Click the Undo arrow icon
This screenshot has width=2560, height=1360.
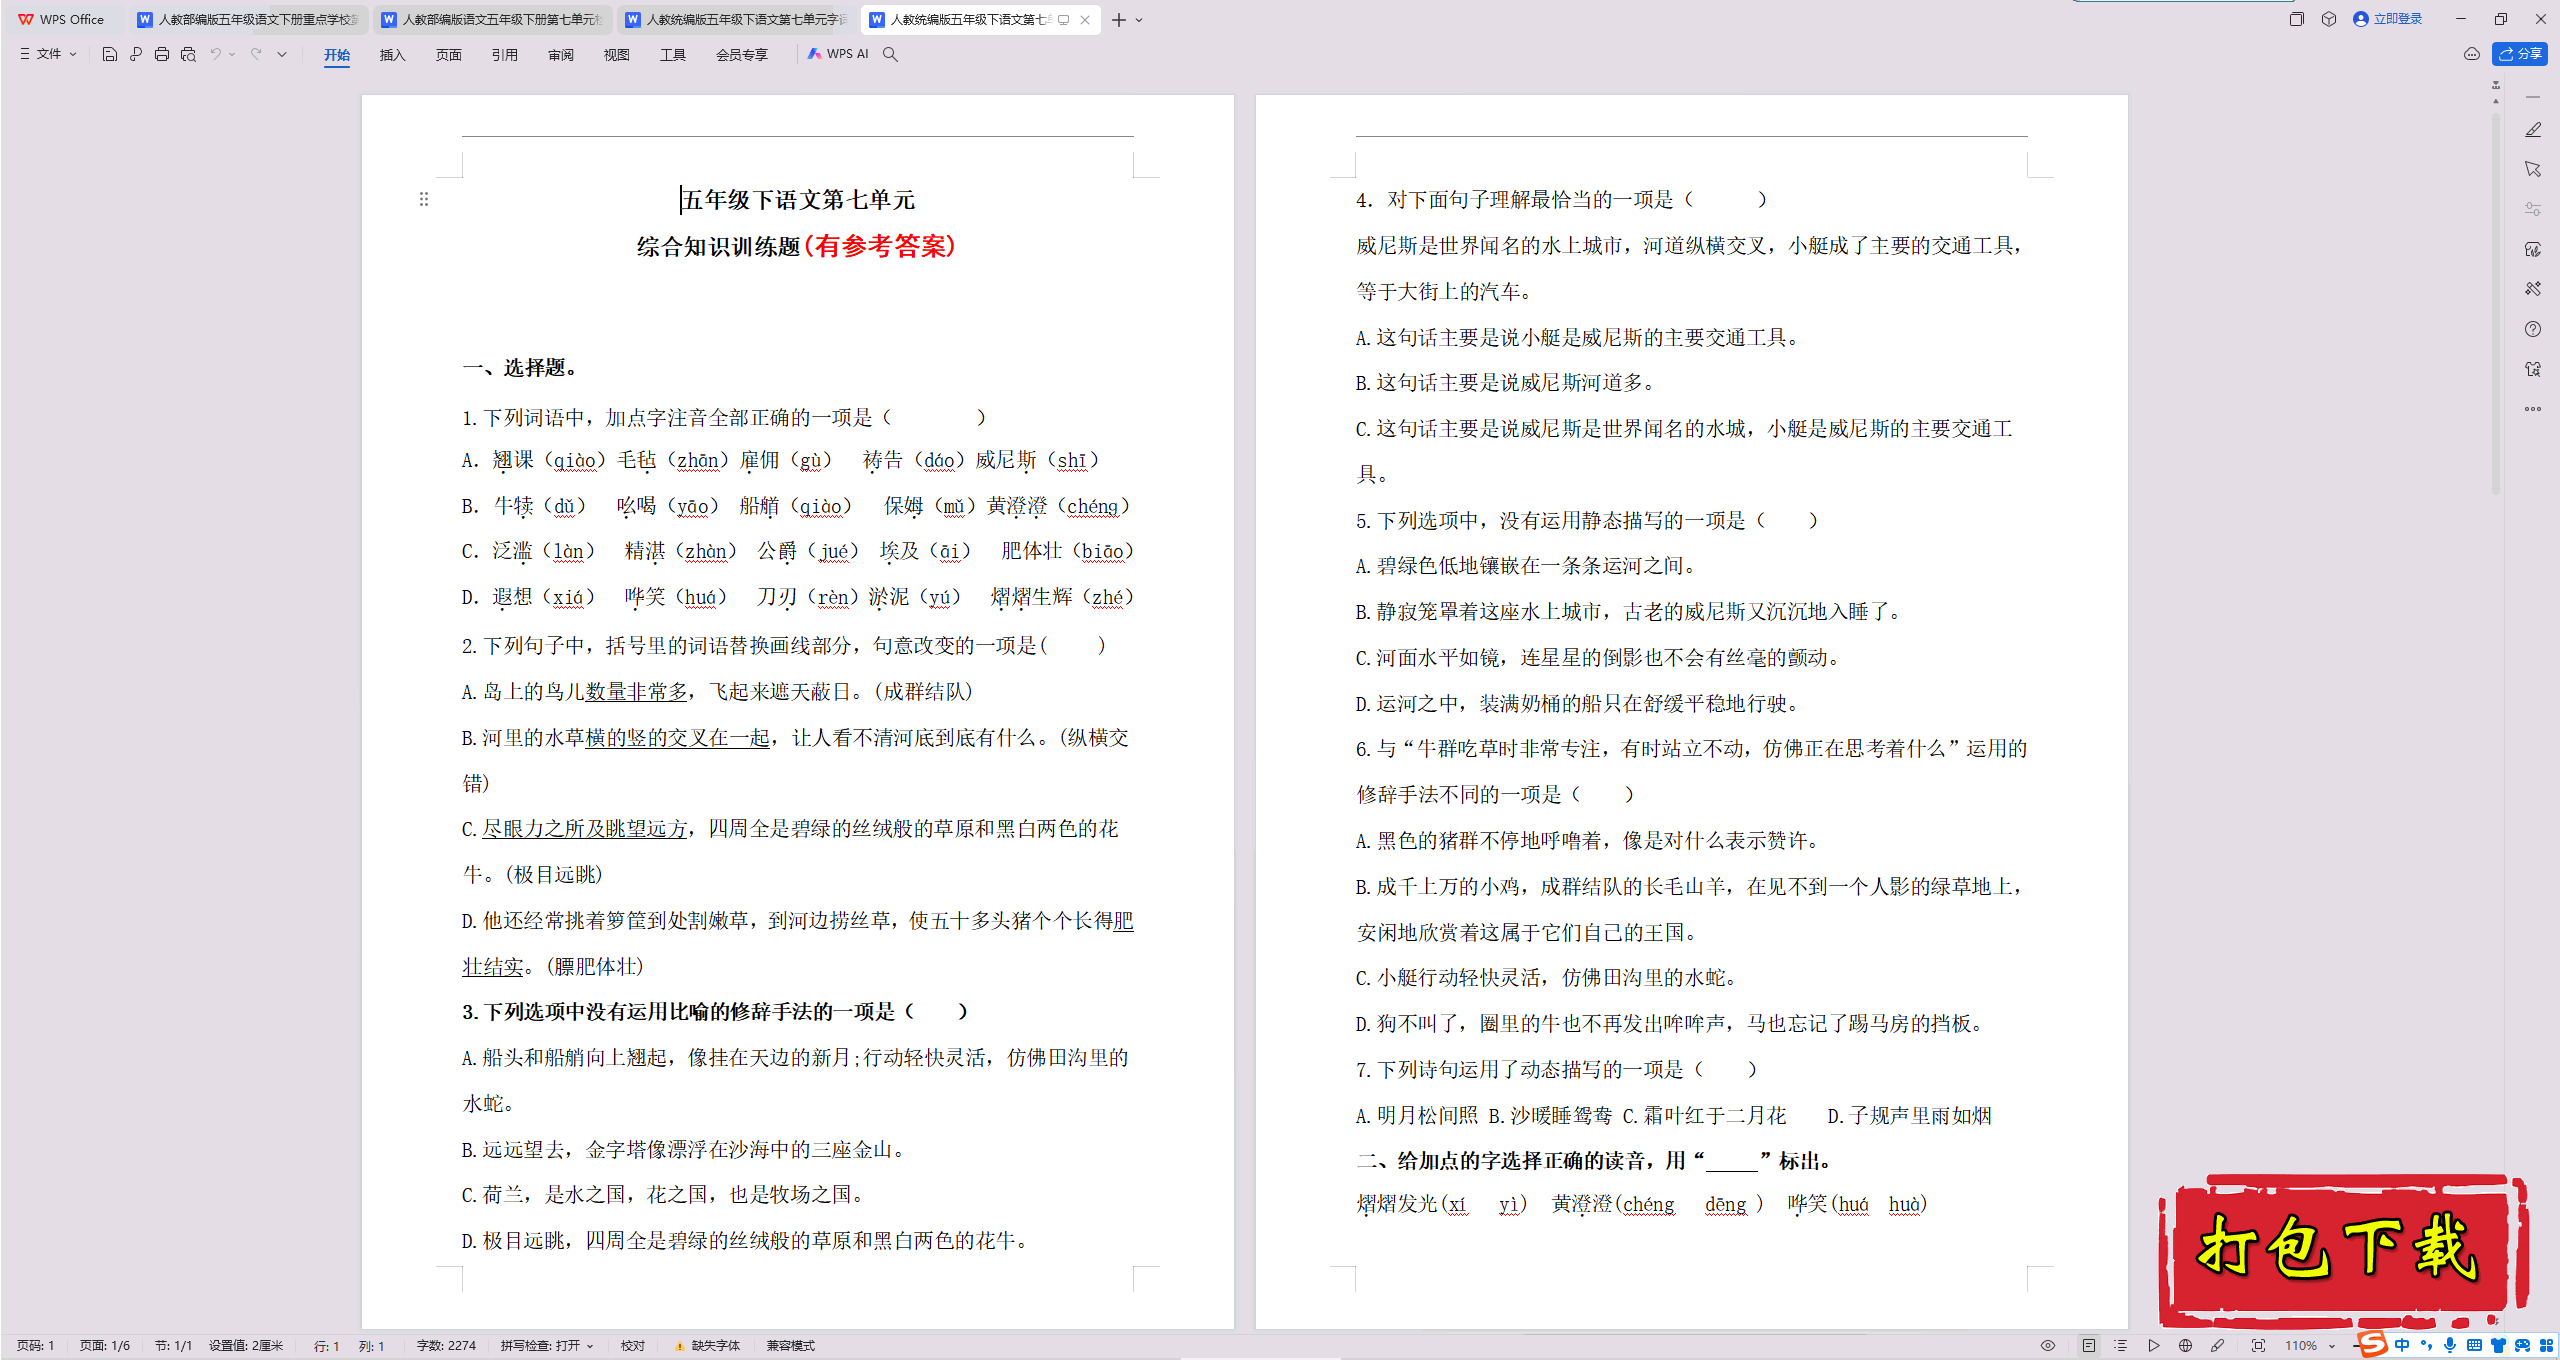pos(215,54)
